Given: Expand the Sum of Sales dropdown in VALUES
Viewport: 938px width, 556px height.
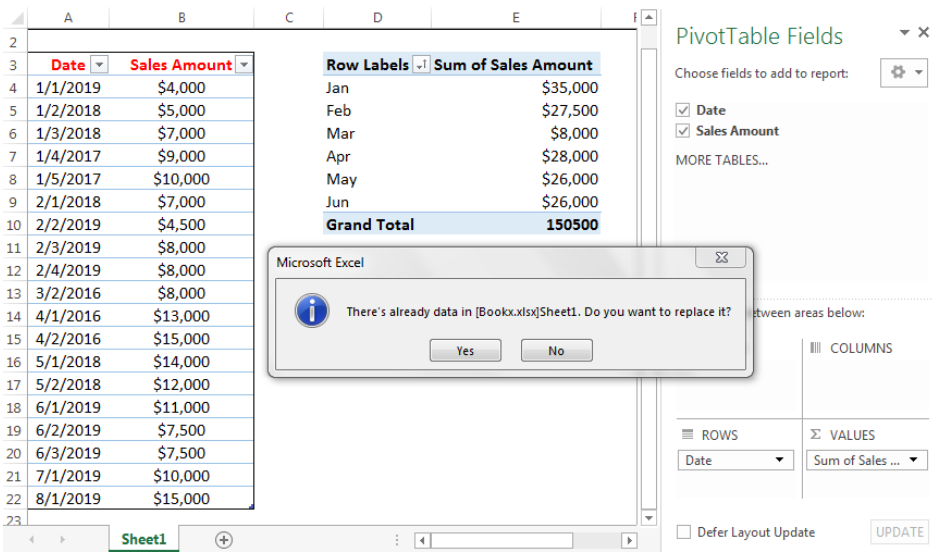Looking at the screenshot, I should (x=913, y=460).
